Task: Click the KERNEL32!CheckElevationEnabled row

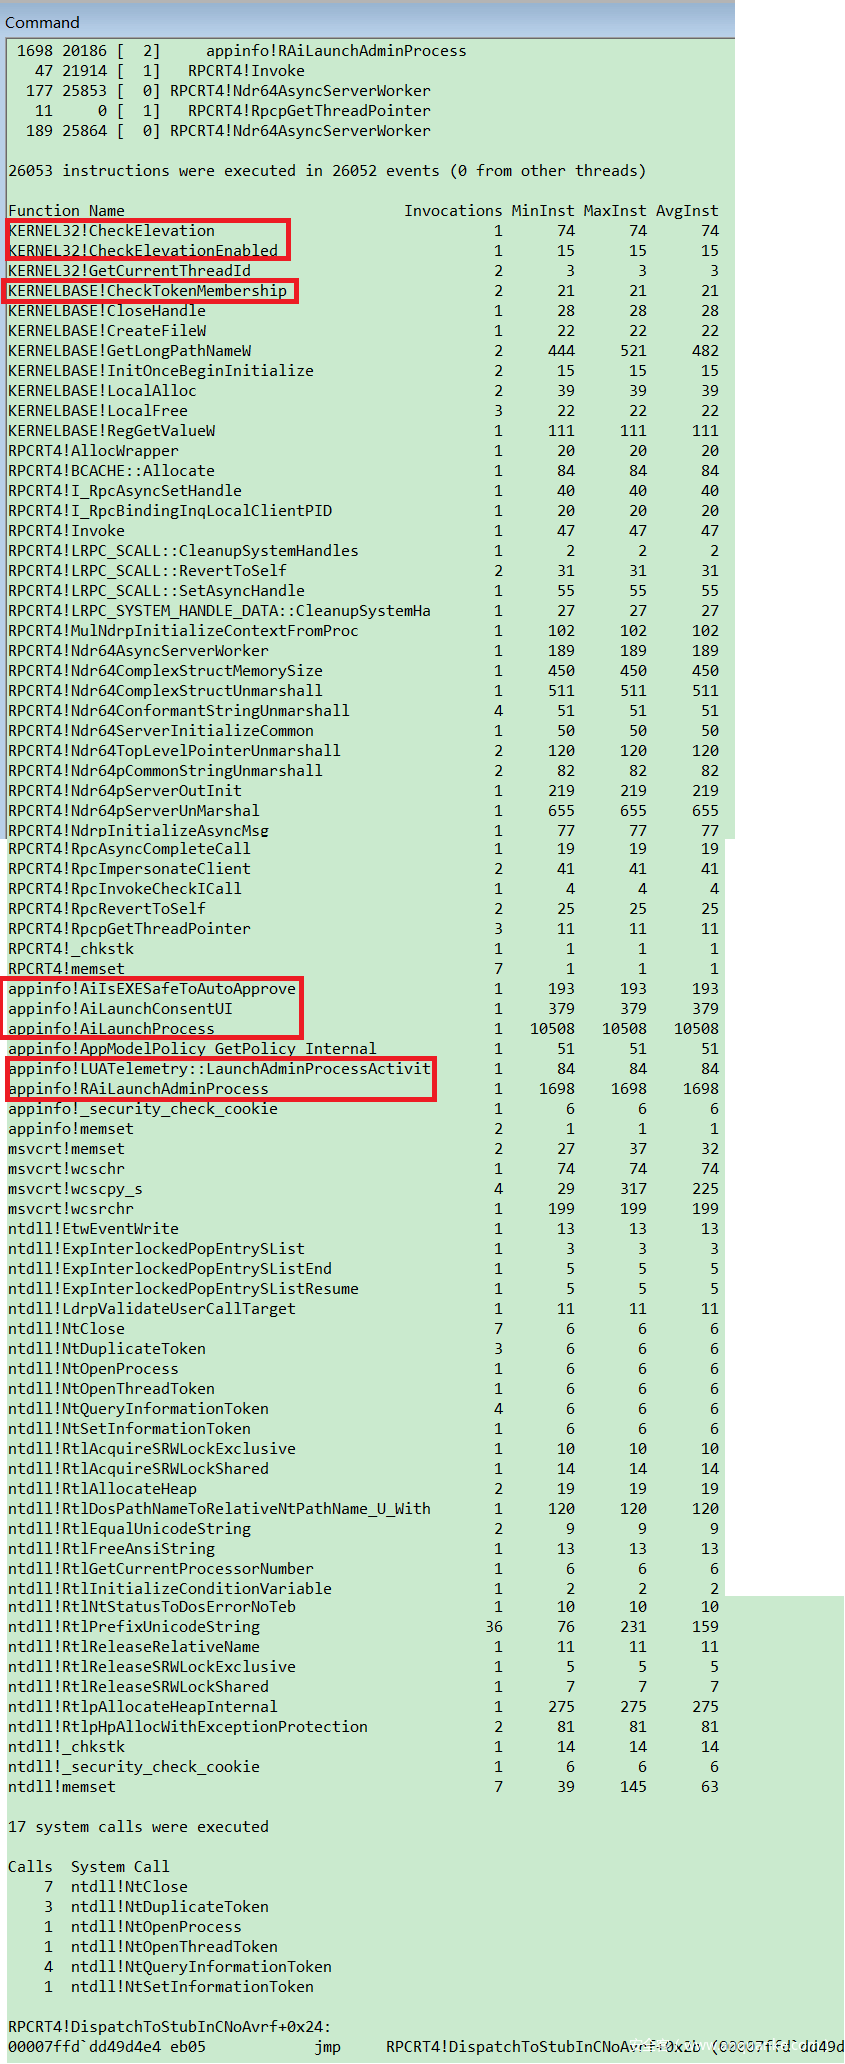Action: [363, 250]
